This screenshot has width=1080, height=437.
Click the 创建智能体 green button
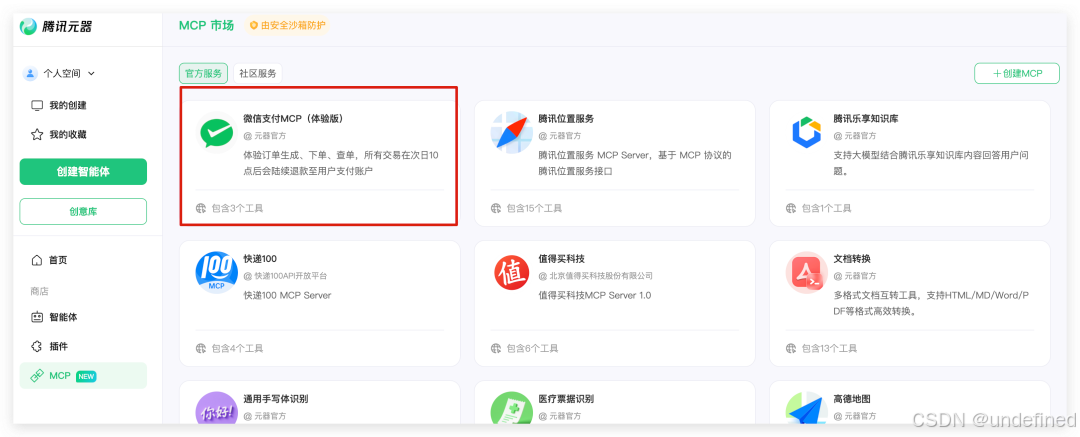(x=83, y=172)
